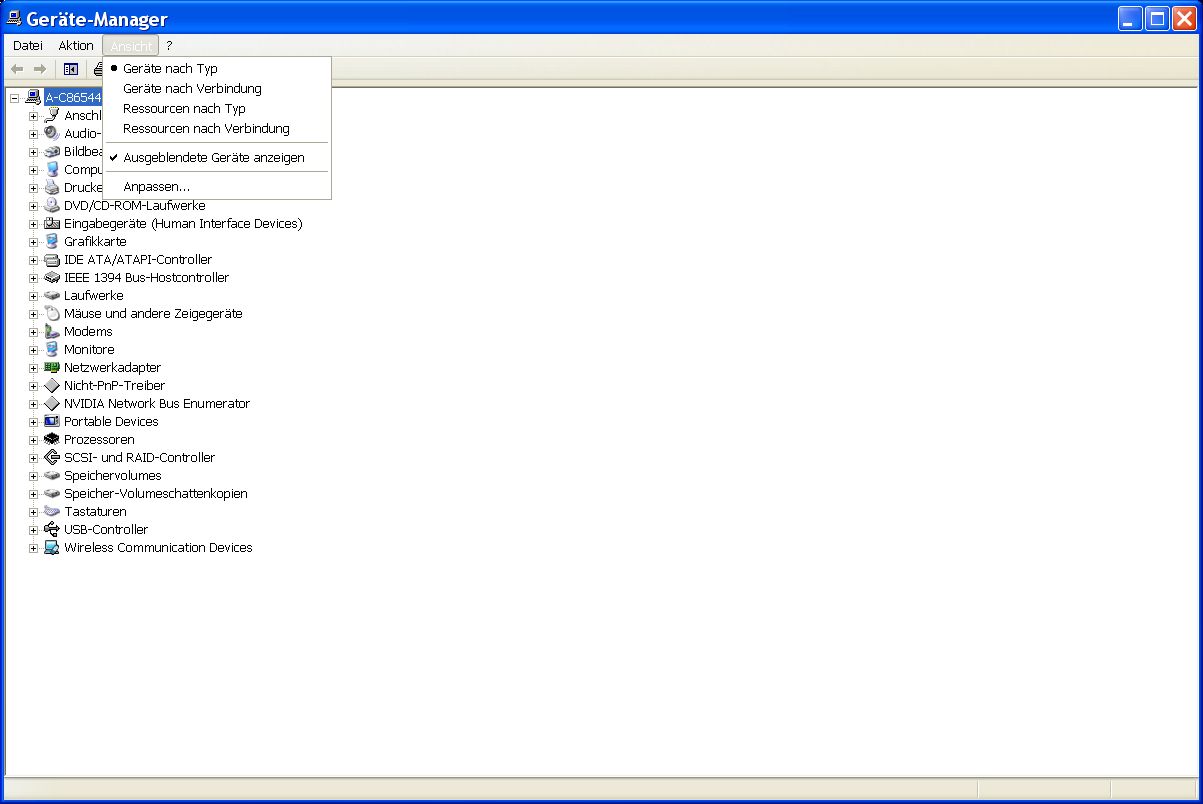Click the IEEE 1394 Bus-Hostcontroller icon

(x=52, y=277)
